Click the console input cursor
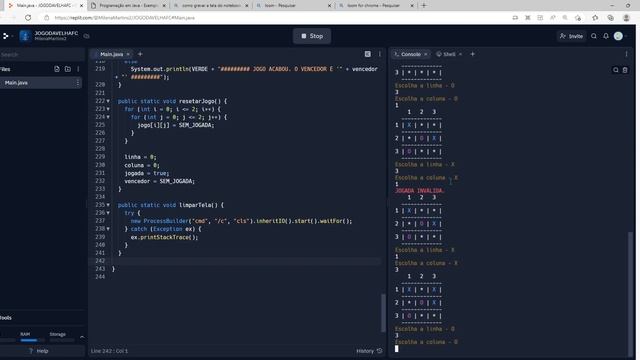 397,349
